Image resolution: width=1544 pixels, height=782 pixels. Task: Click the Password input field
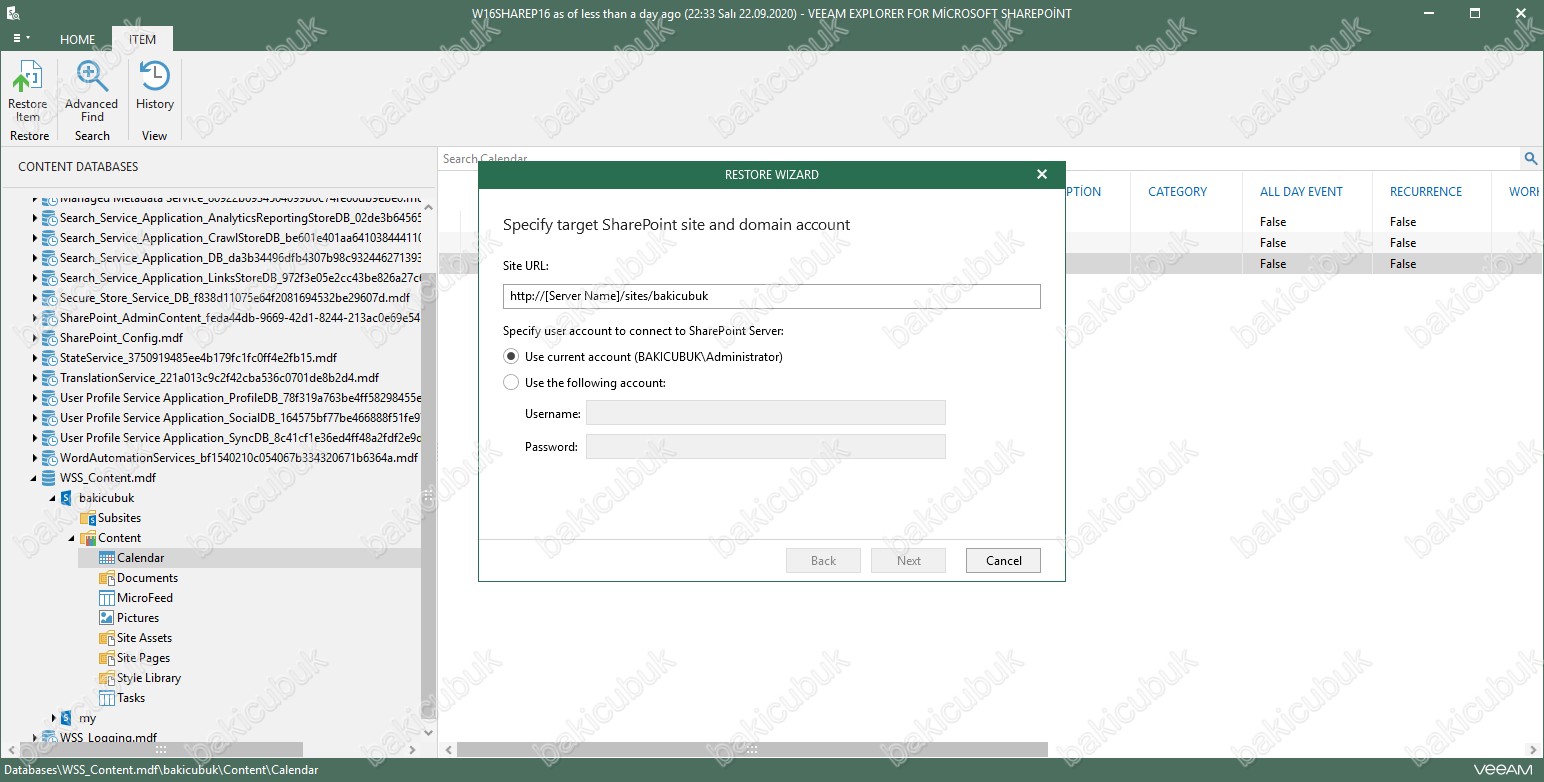[x=766, y=446]
